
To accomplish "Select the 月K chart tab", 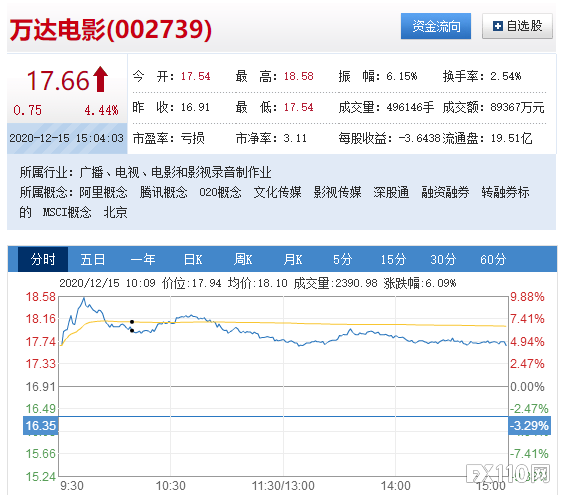I will coord(293,259).
